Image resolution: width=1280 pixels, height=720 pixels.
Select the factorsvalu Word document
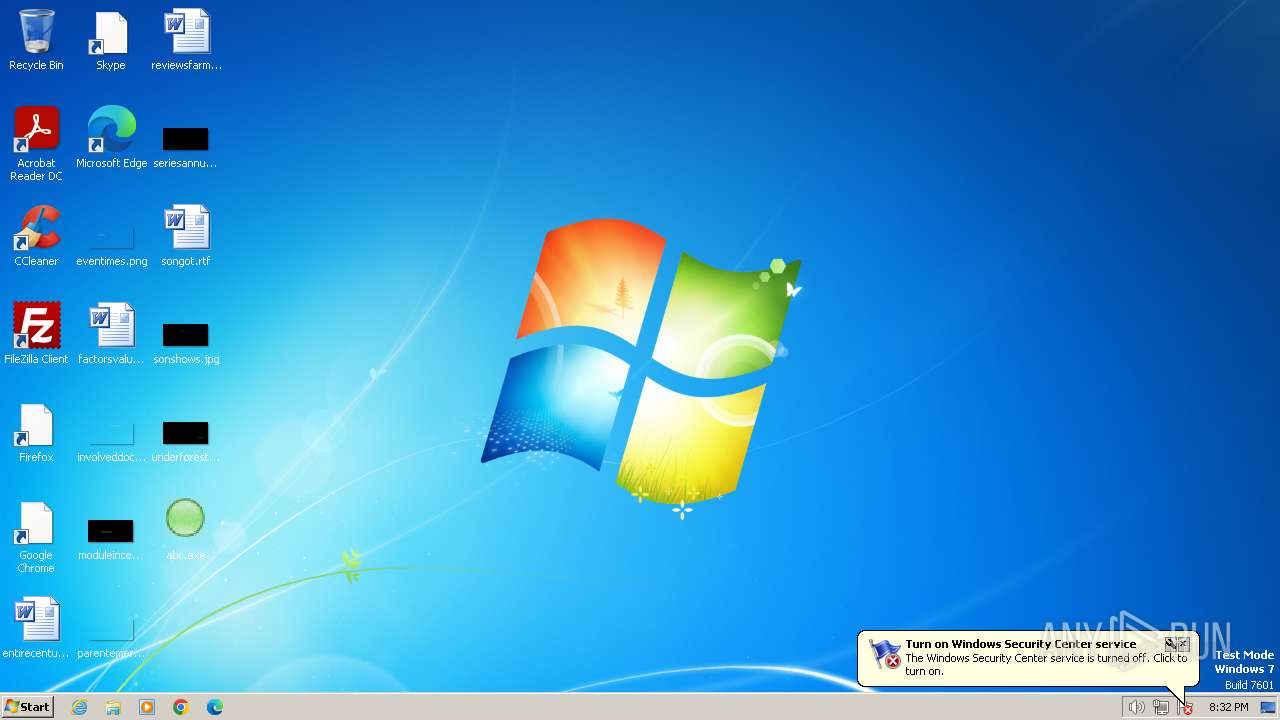click(x=111, y=334)
